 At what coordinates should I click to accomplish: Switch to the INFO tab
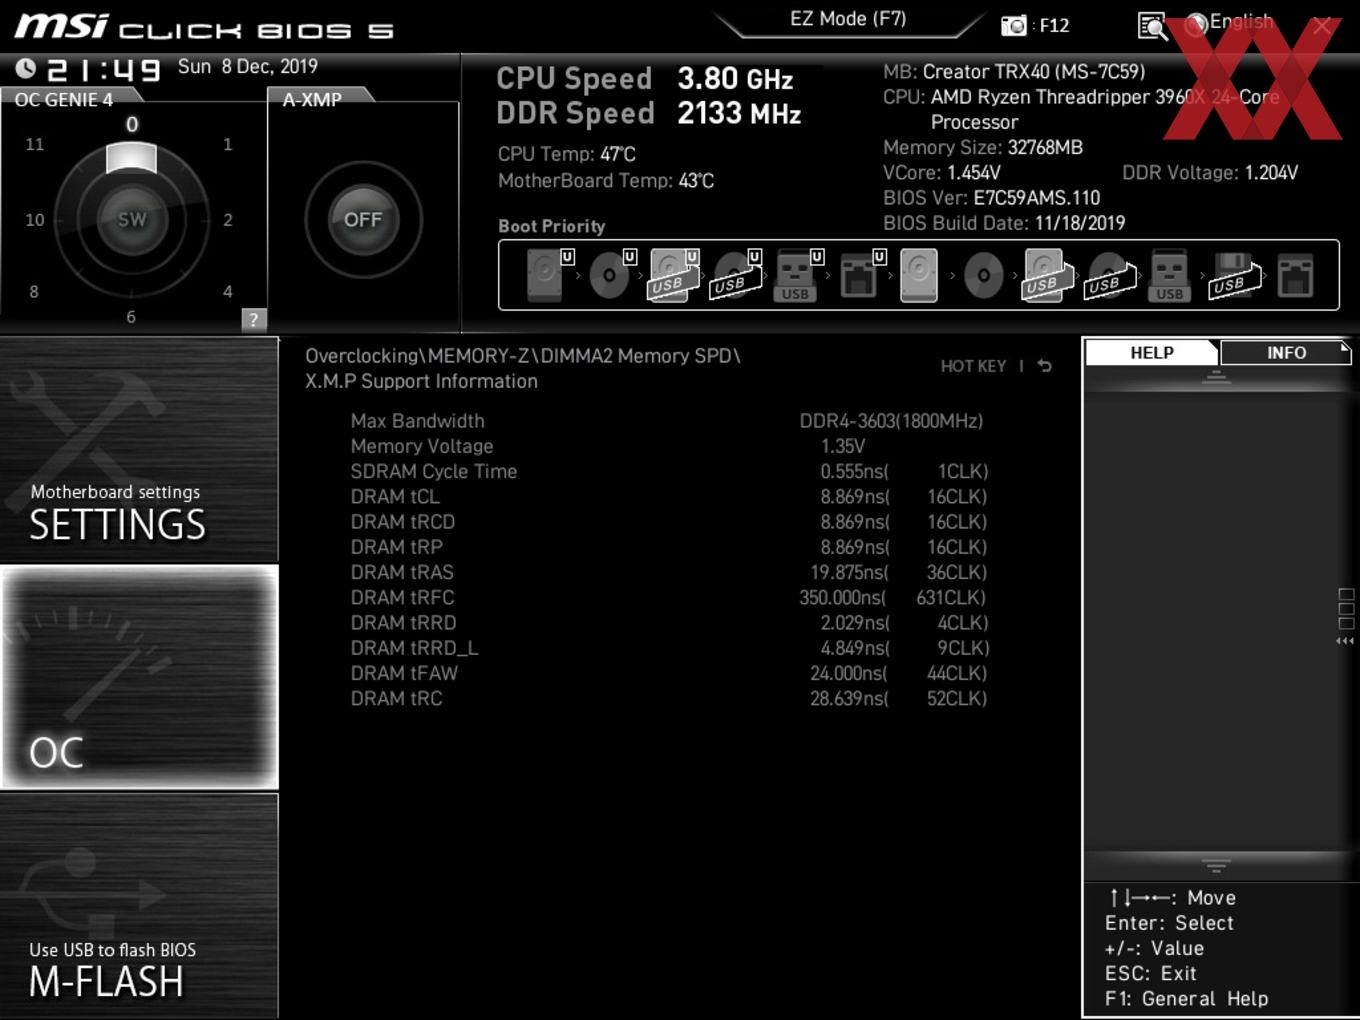click(x=1286, y=353)
